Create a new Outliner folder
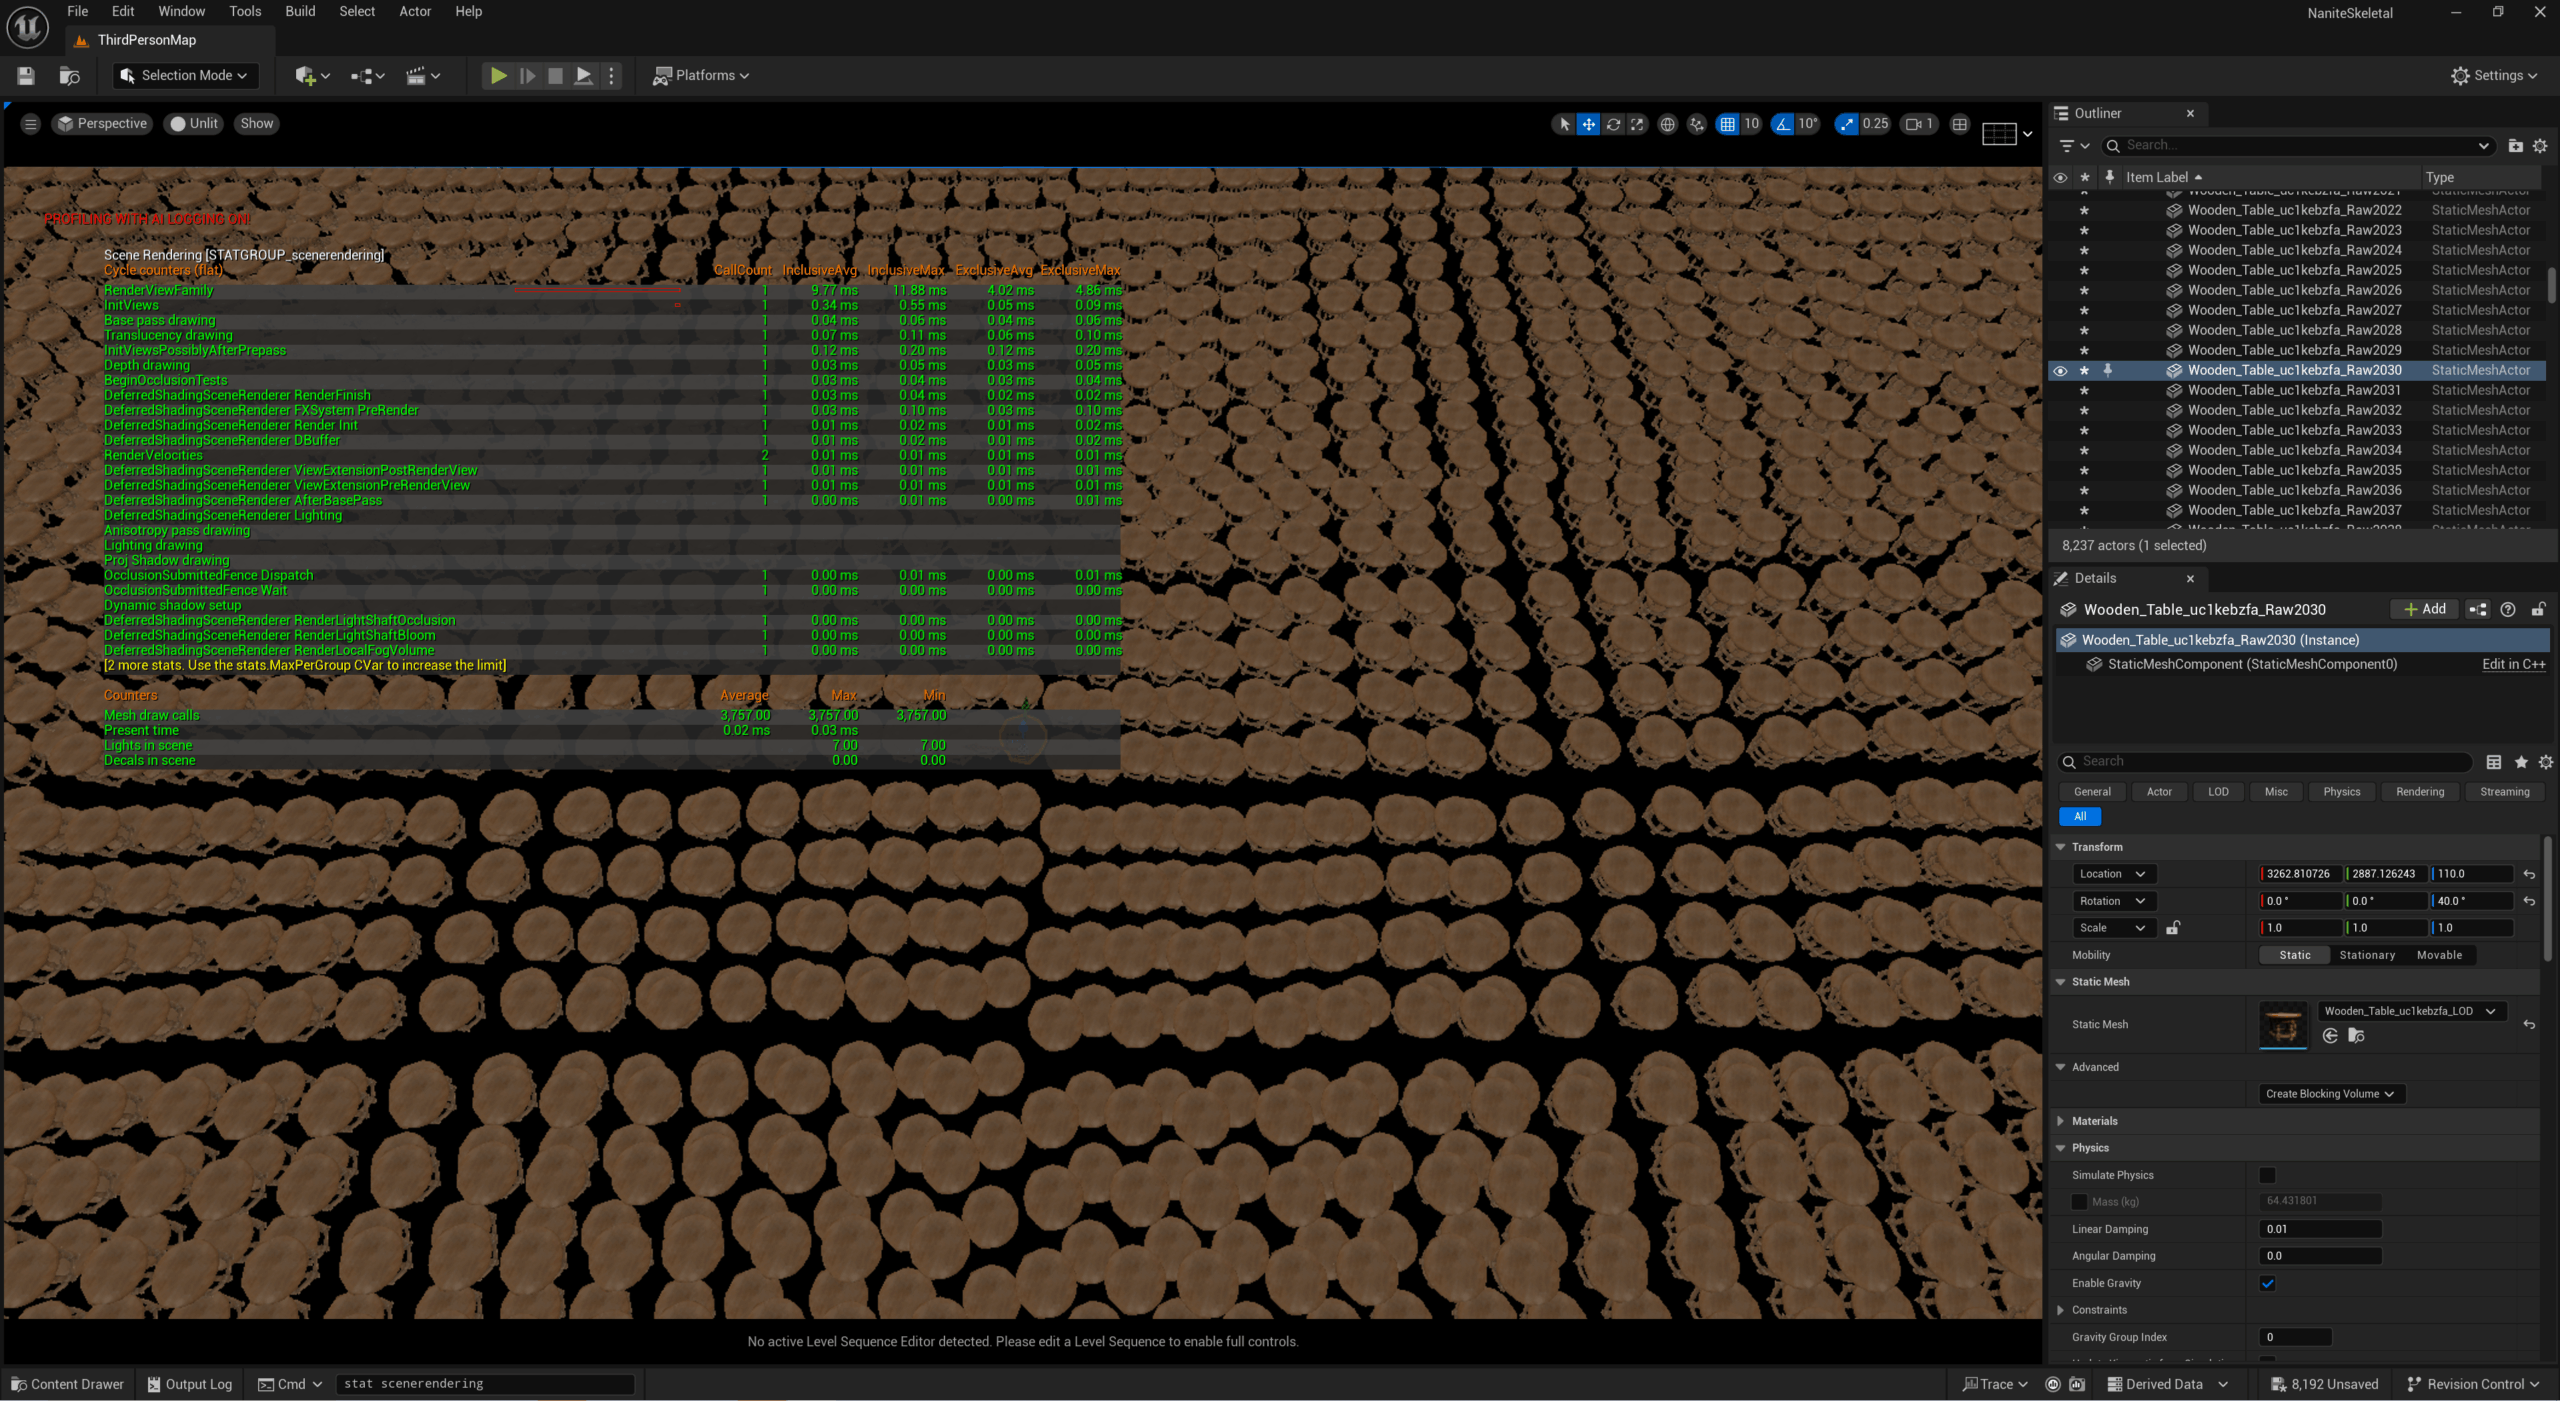The width and height of the screenshot is (2560, 1401). click(2515, 146)
